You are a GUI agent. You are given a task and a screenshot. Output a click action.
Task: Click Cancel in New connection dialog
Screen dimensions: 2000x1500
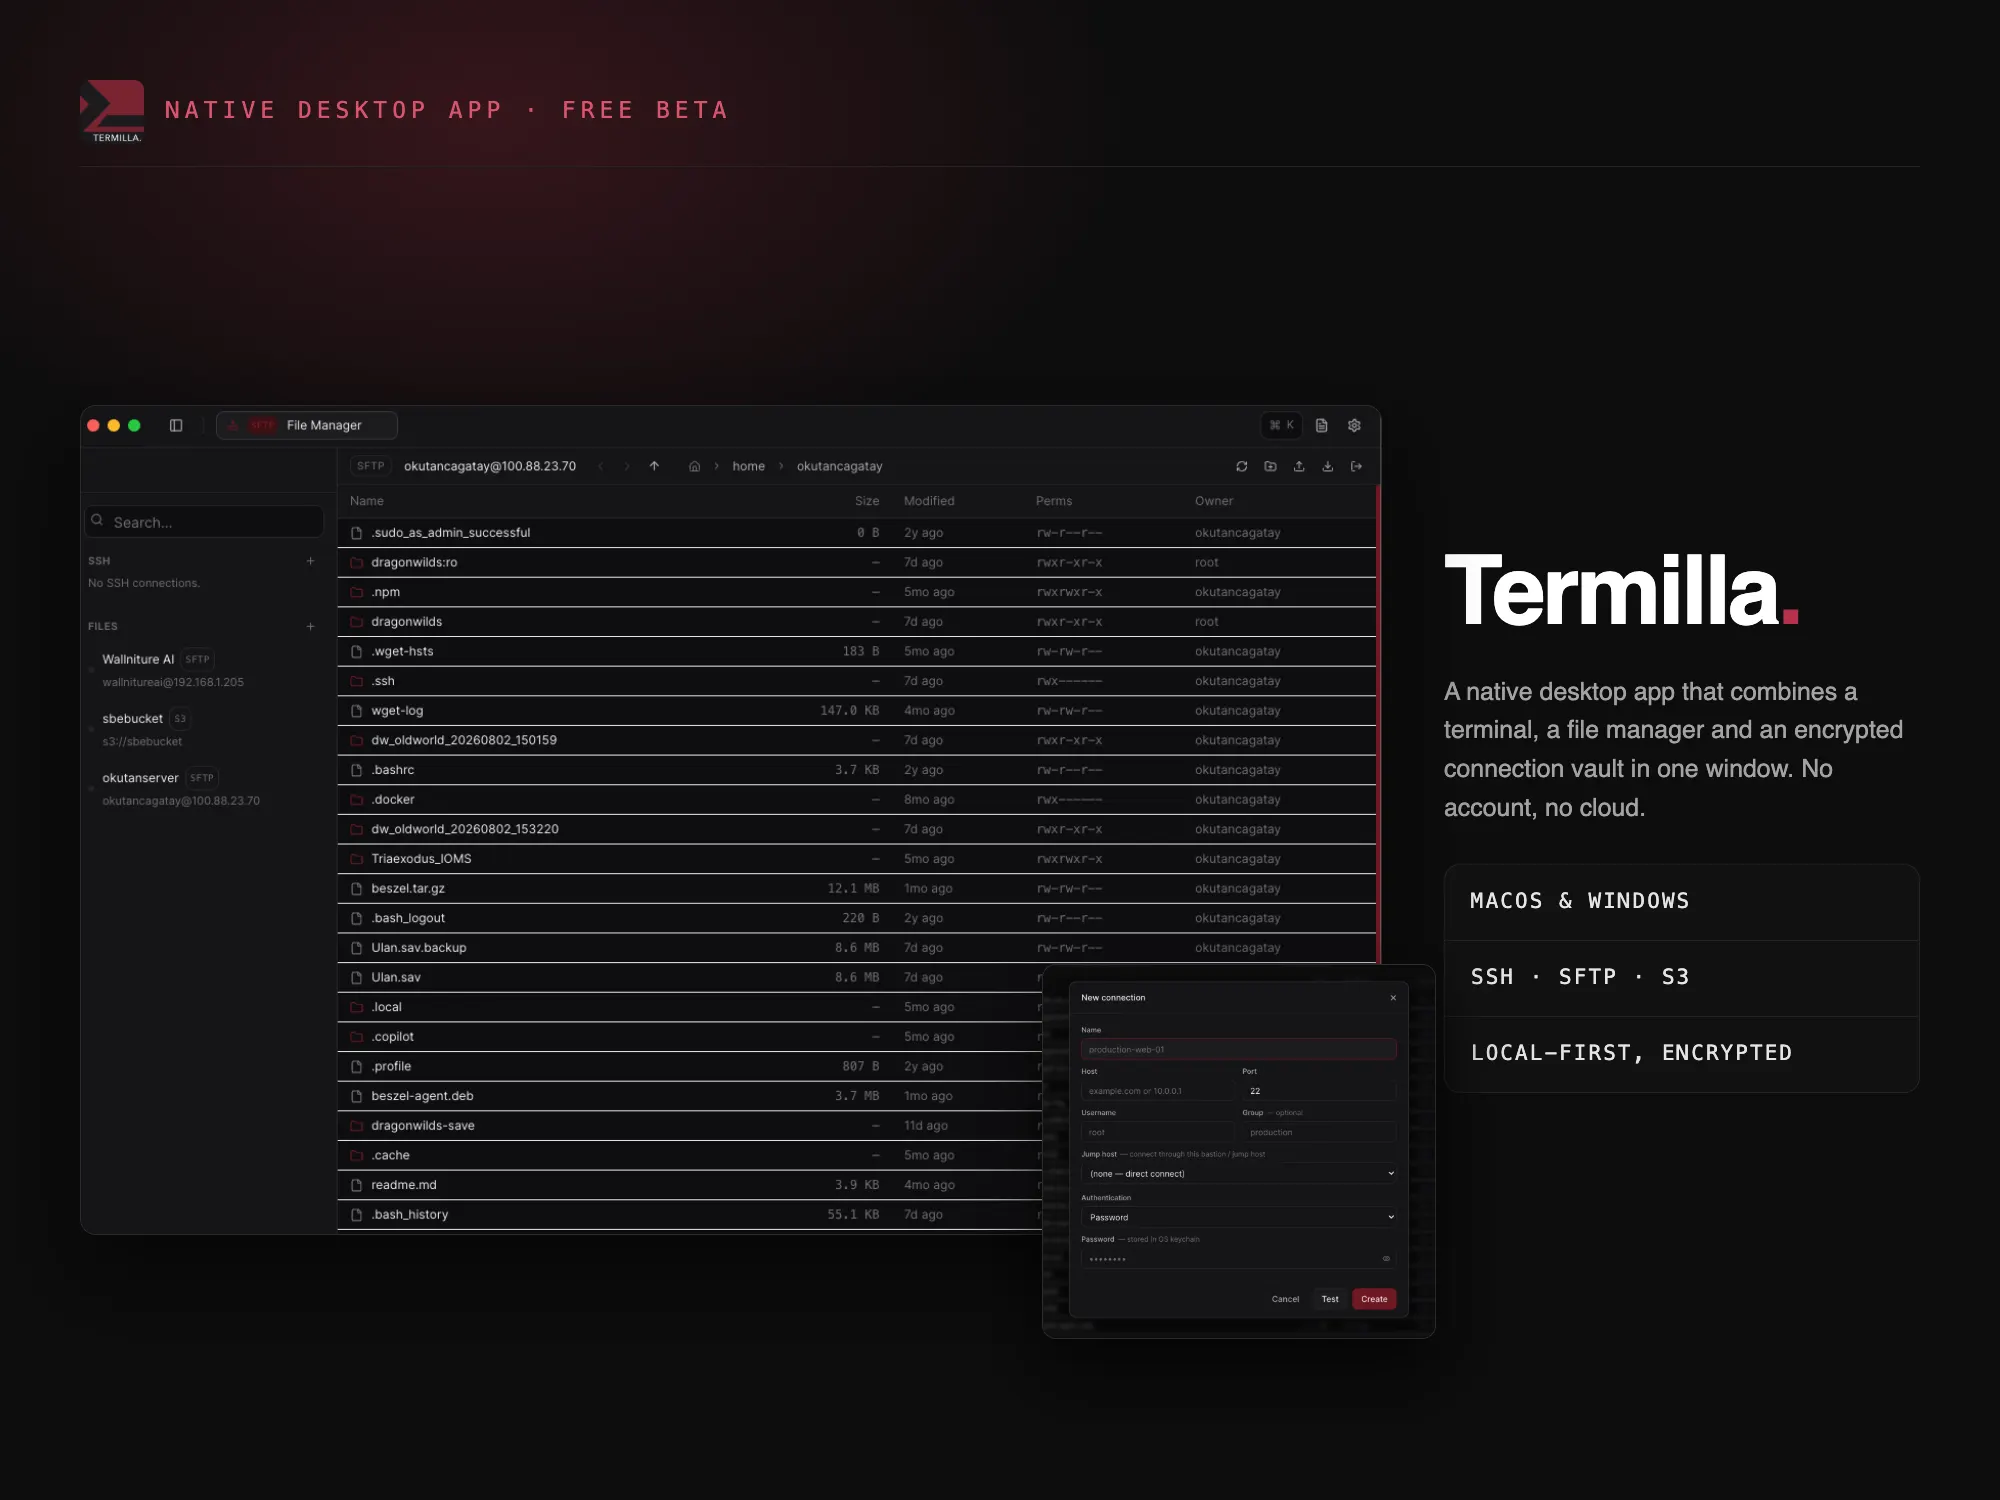pyautogui.click(x=1285, y=1299)
